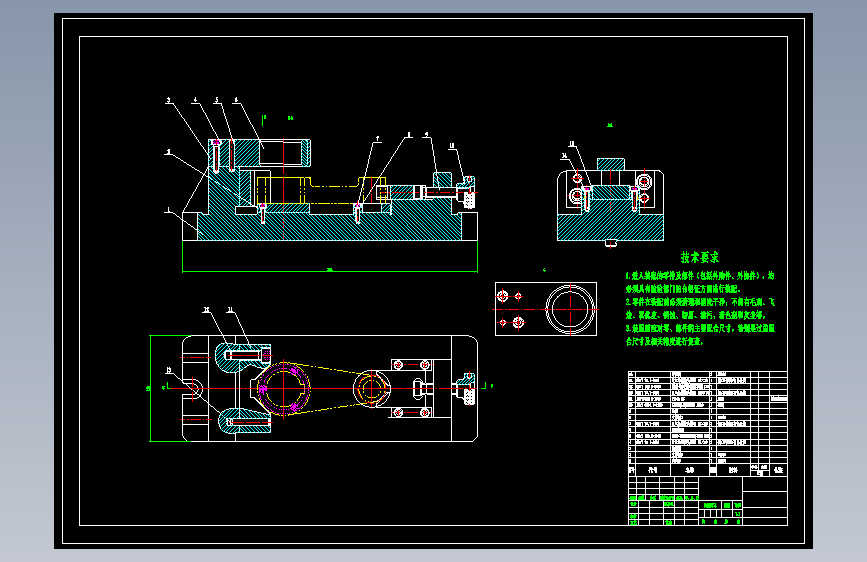This screenshot has height=562, width=867.
Task: Click technical requirement note number 3
Action: pyautogui.click(x=700, y=335)
